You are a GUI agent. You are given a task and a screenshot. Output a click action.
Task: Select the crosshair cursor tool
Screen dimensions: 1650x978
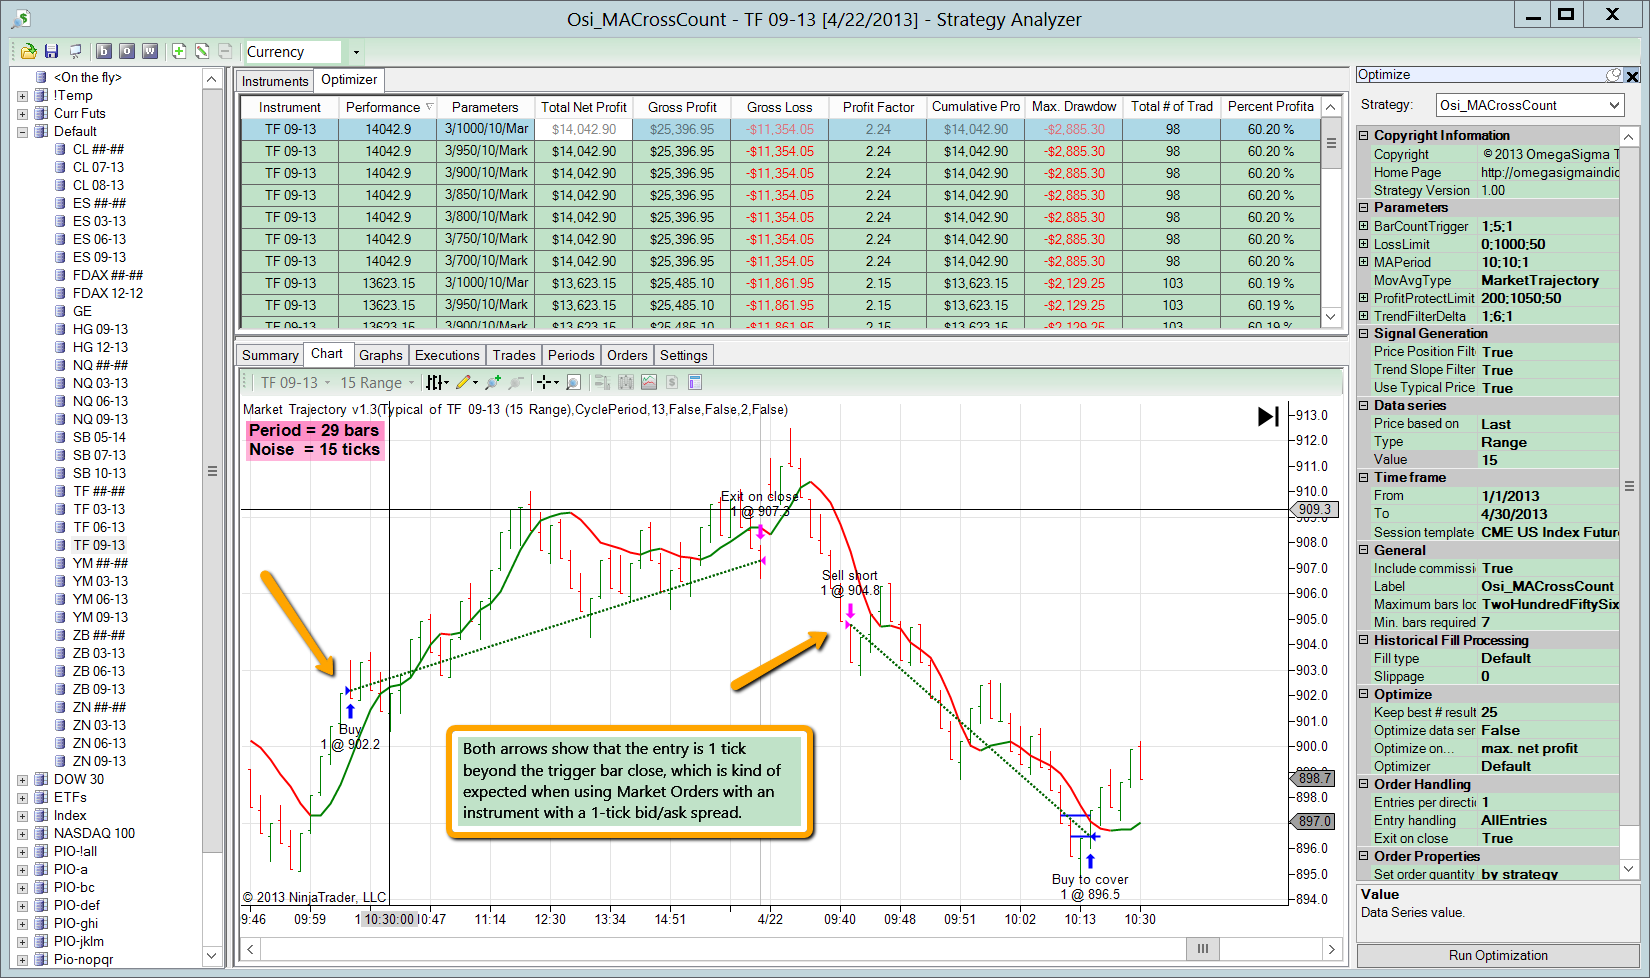point(547,382)
